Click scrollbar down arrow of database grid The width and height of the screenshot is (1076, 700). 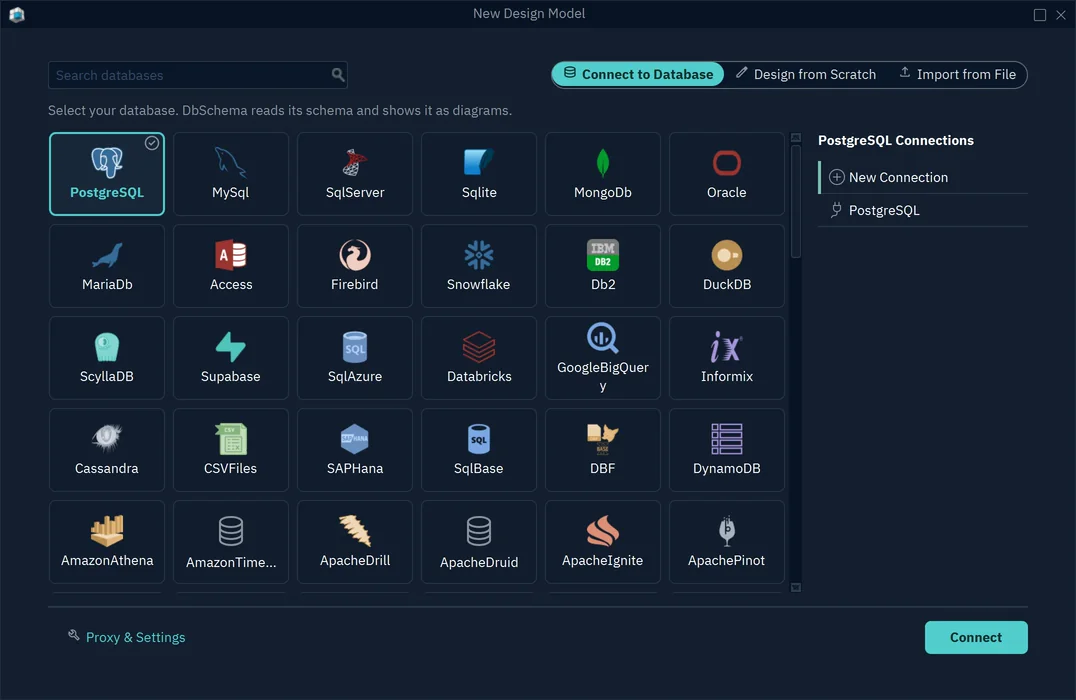coord(796,587)
